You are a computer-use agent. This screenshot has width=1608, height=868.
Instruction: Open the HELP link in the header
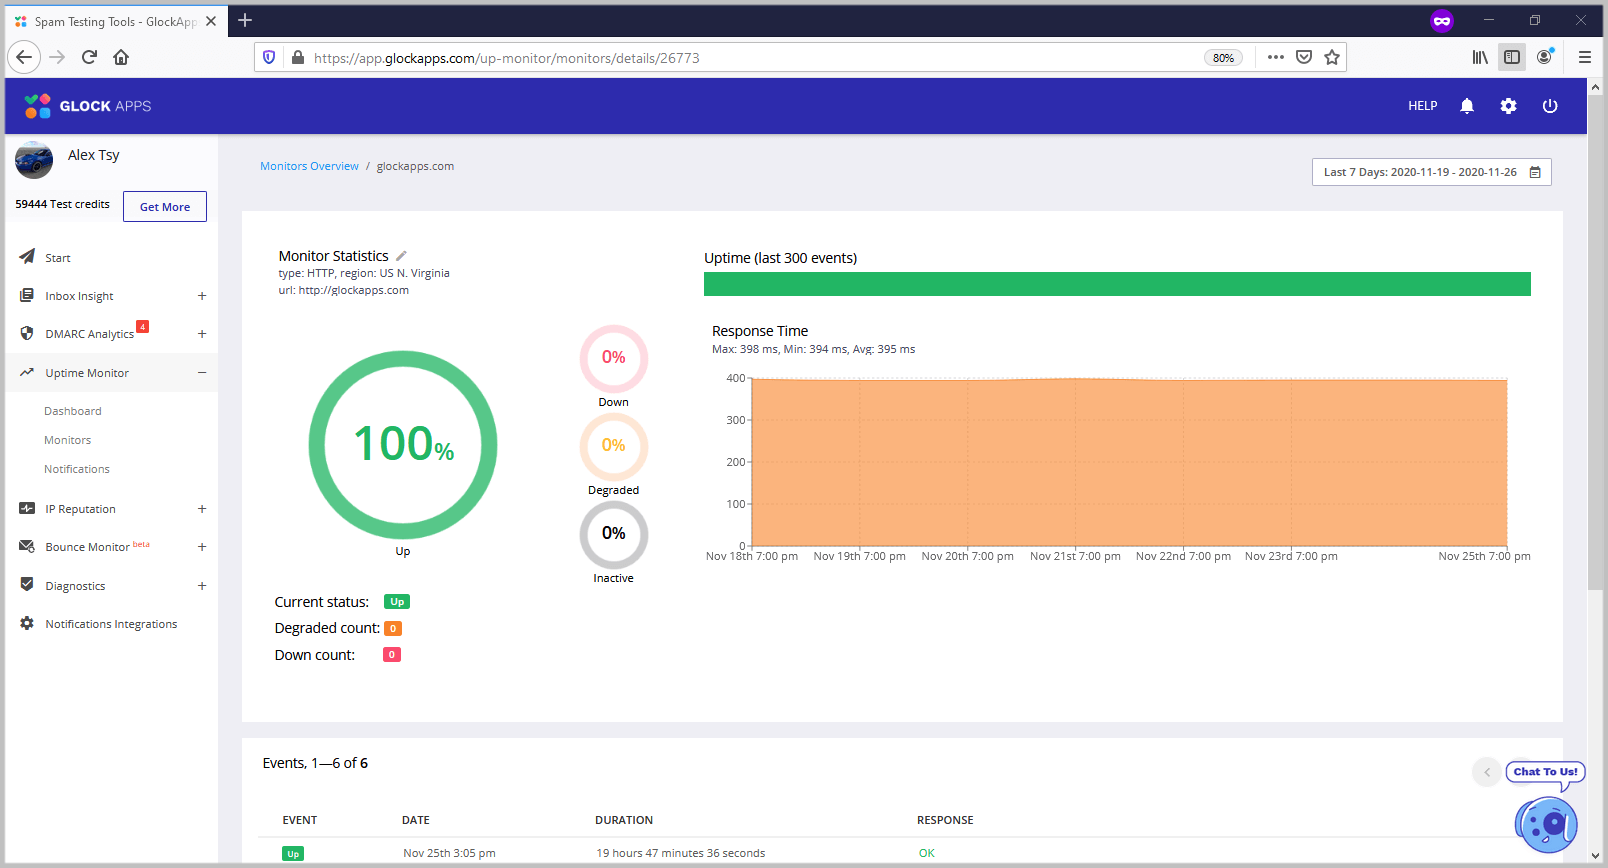1423,106
